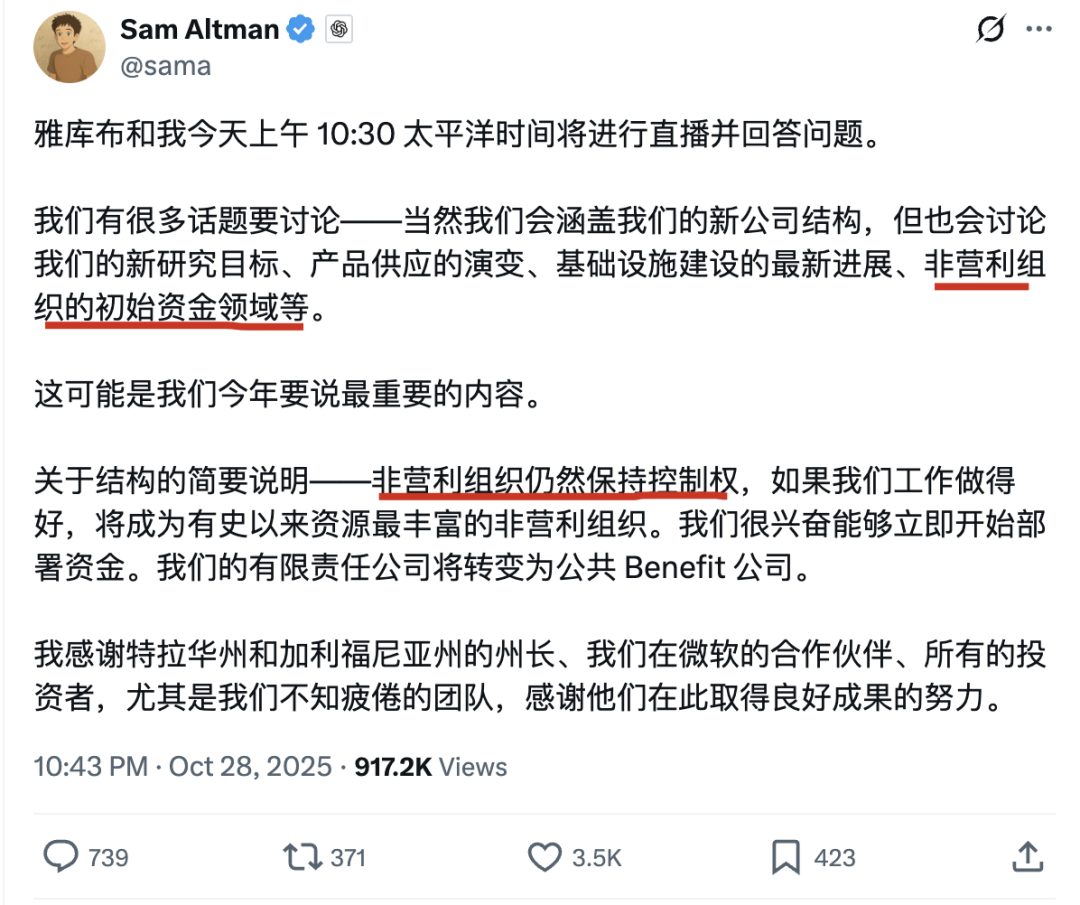Tap the share icon below the post

tap(1029, 856)
